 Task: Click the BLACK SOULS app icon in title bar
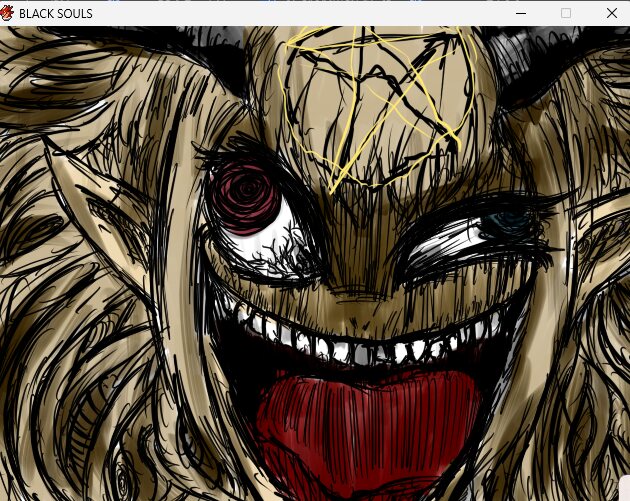pos(6,13)
